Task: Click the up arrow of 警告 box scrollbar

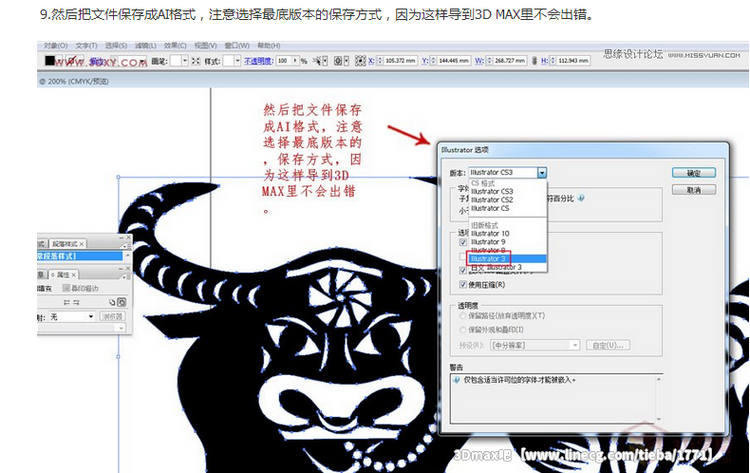Action: coord(659,379)
